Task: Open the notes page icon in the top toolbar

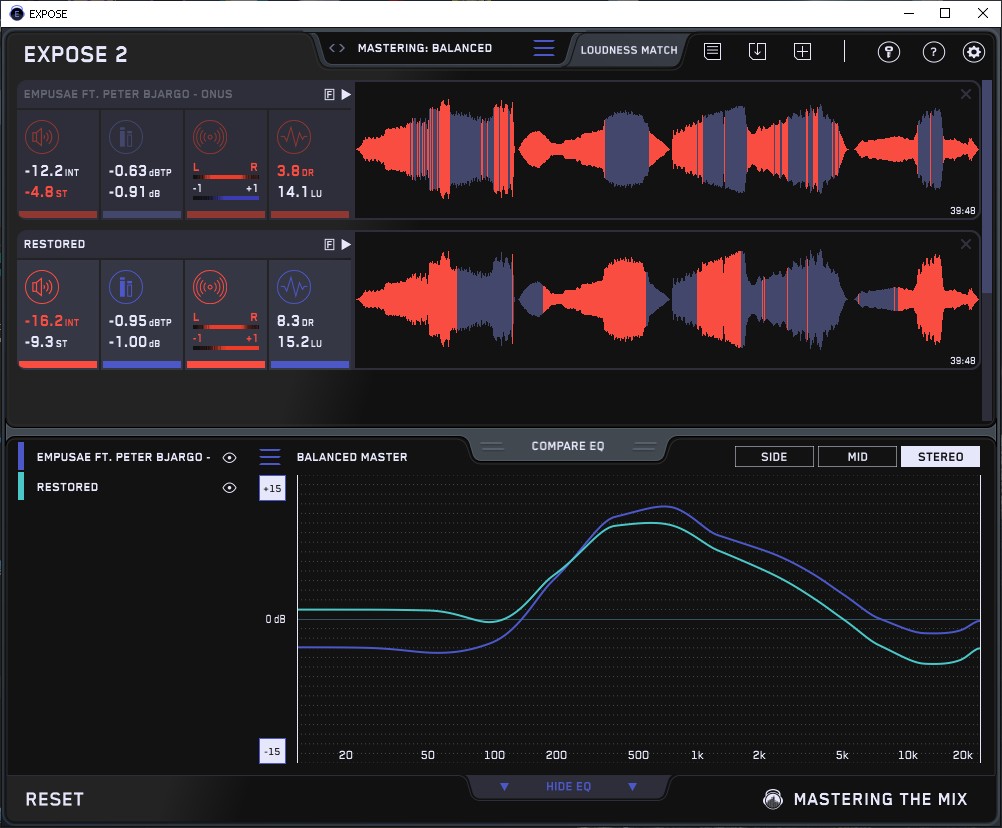Action: click(x=713, y=52)
